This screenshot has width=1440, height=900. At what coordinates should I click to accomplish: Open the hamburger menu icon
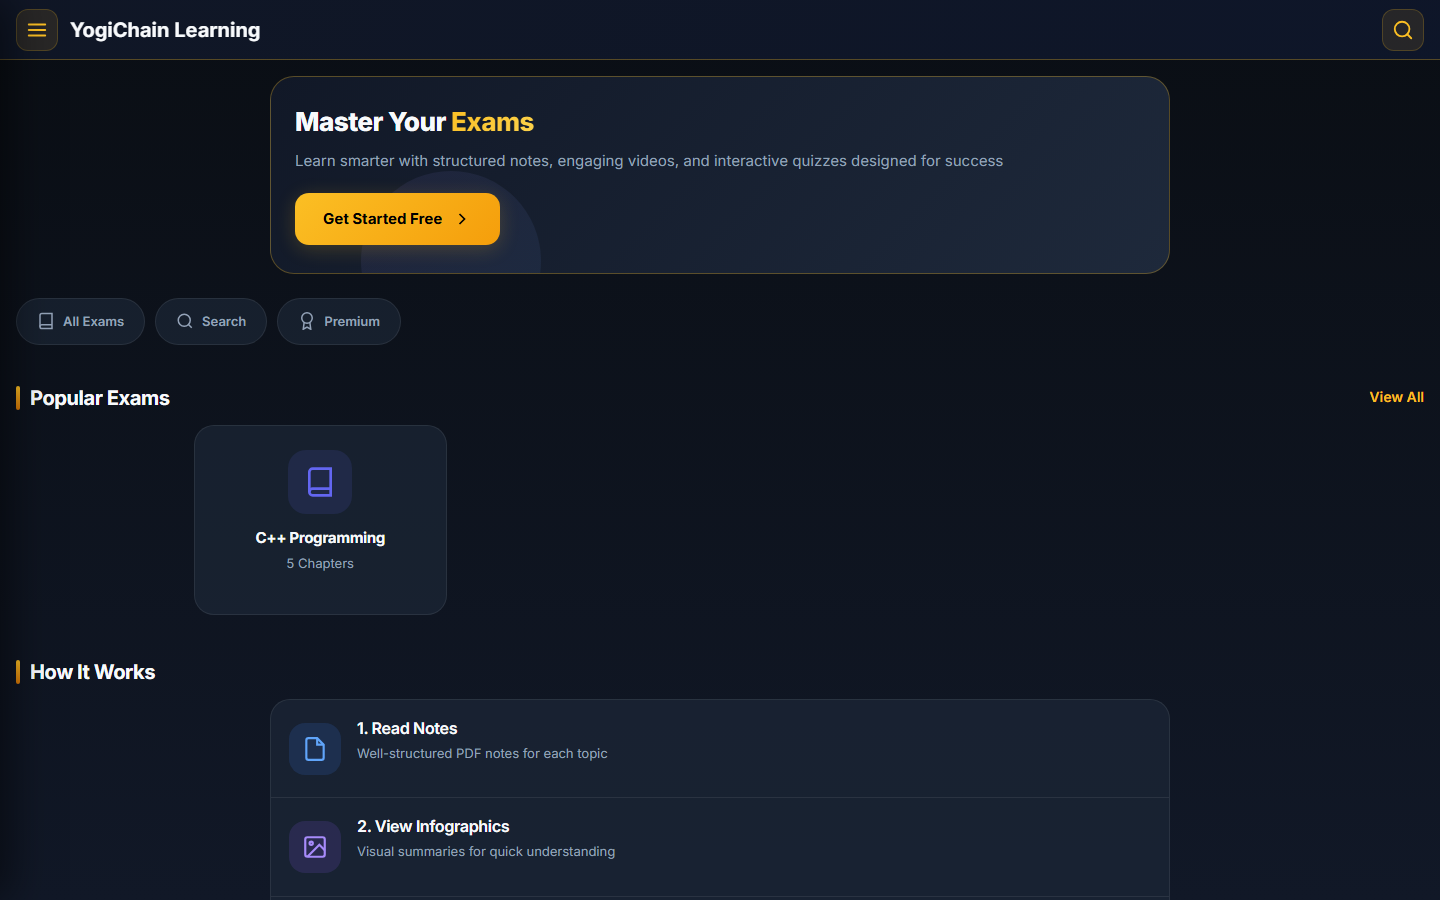37,30
